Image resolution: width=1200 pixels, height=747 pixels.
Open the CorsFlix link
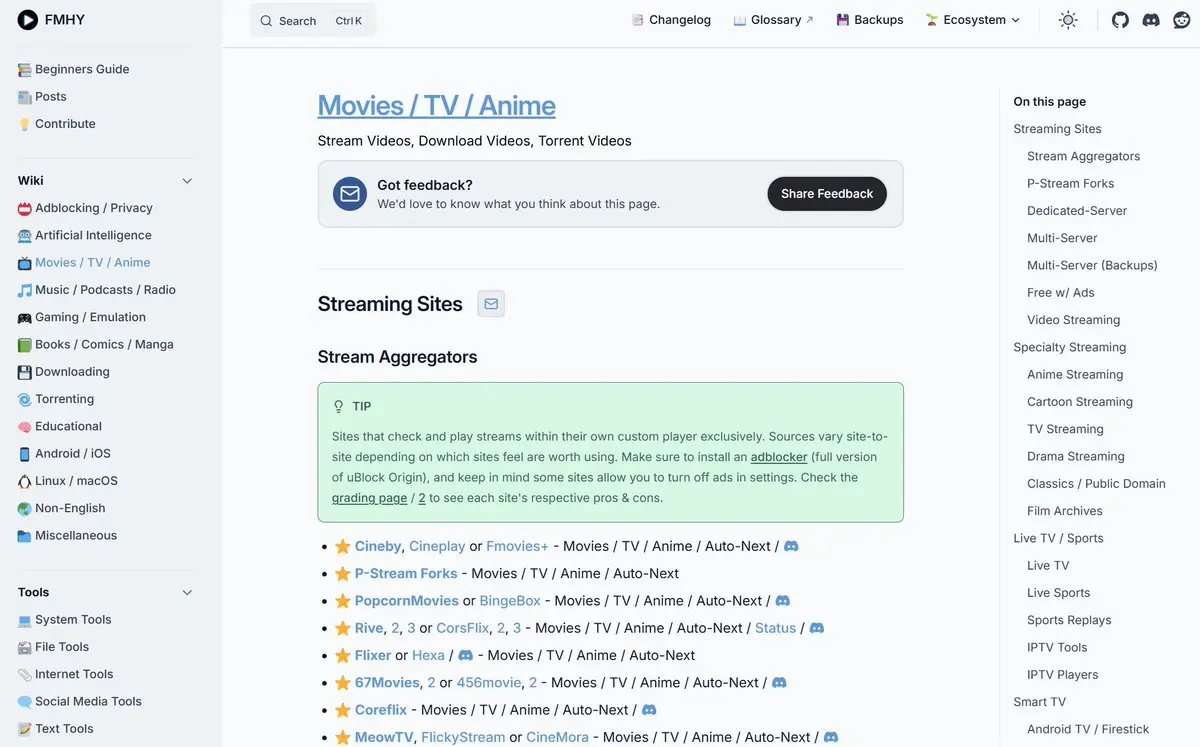[464, 628]
